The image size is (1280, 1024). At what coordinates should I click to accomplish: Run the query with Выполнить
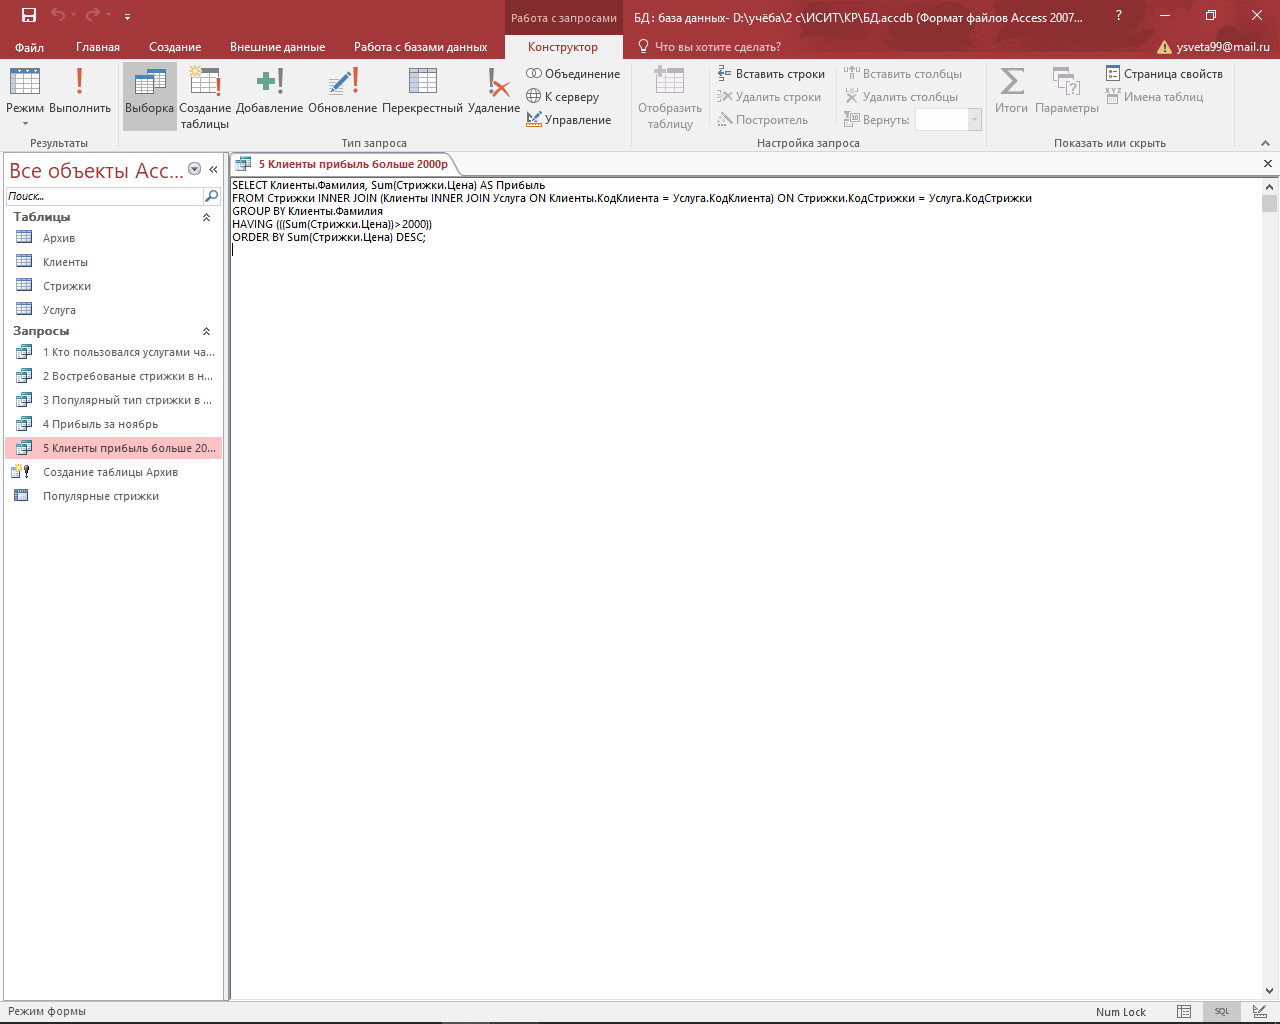tap(80, 92)
